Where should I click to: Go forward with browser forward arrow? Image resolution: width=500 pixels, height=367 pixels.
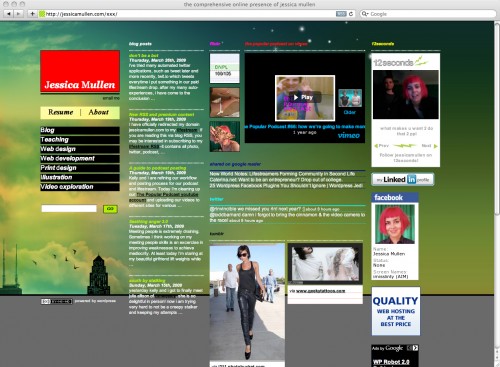point(18,14)
